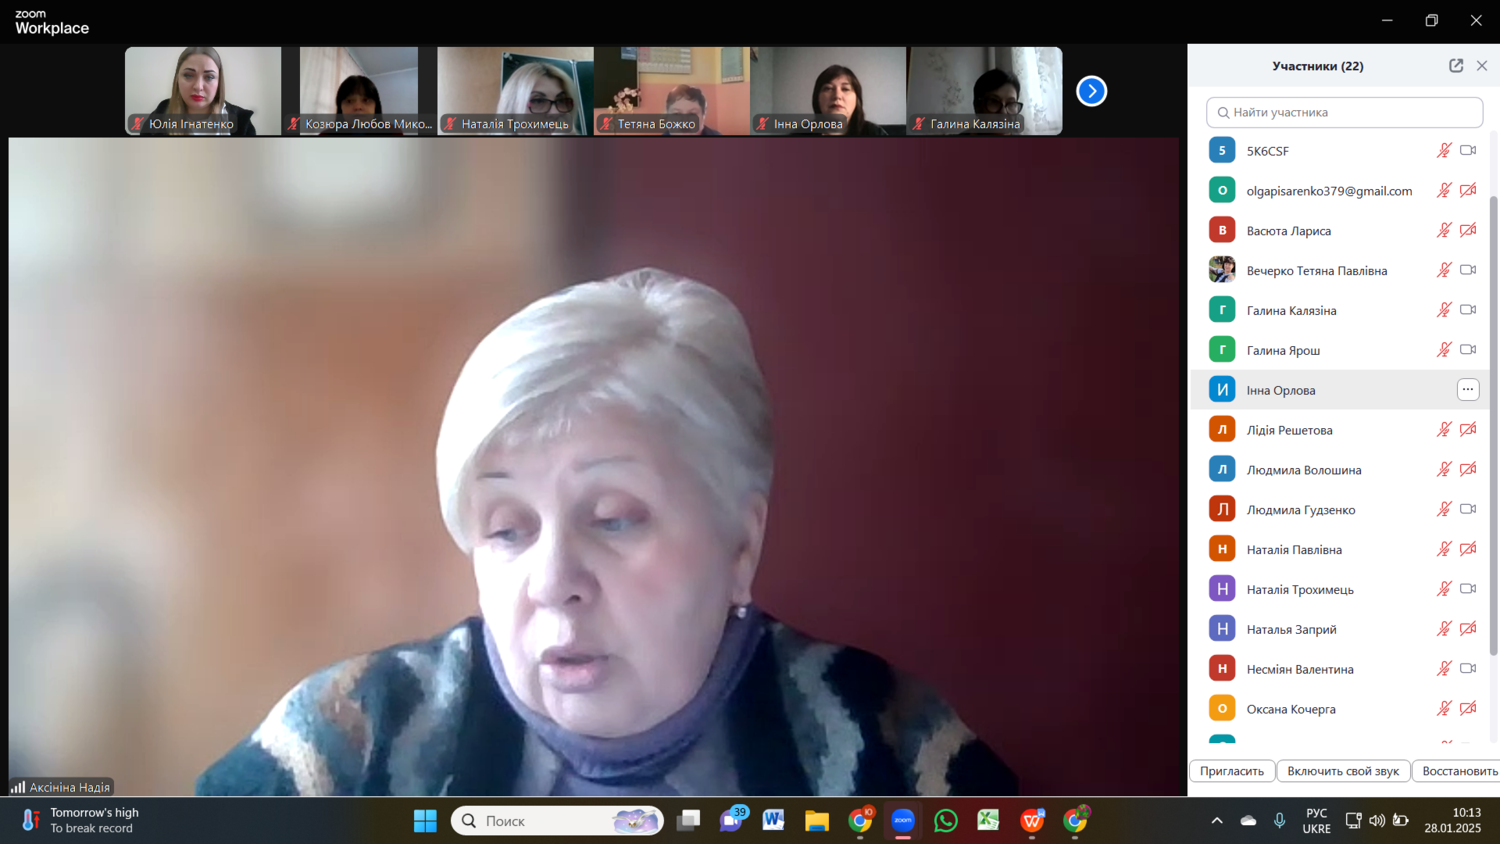Screen dimensions: 1500x844
Task: Pop out the participants panel
Action: pos(1456,66)
